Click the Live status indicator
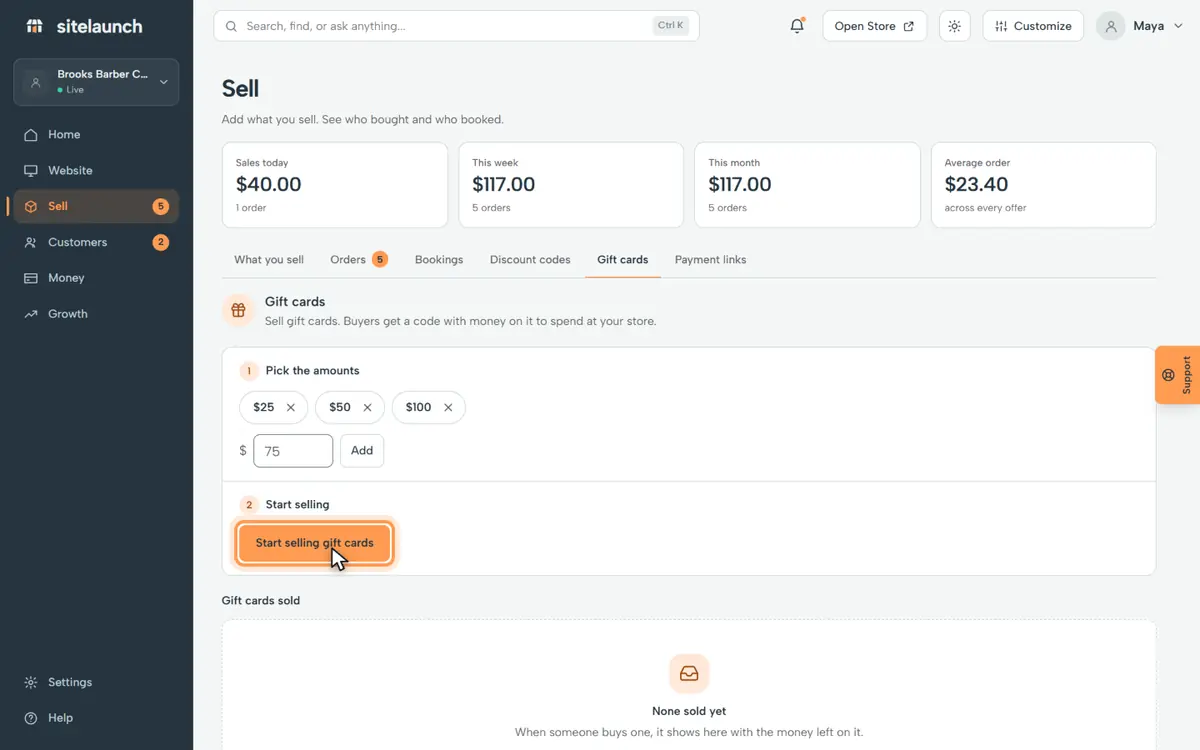The width and height of the screenshot is (1200, 750). pyautogui.click(x=71, y=90)
